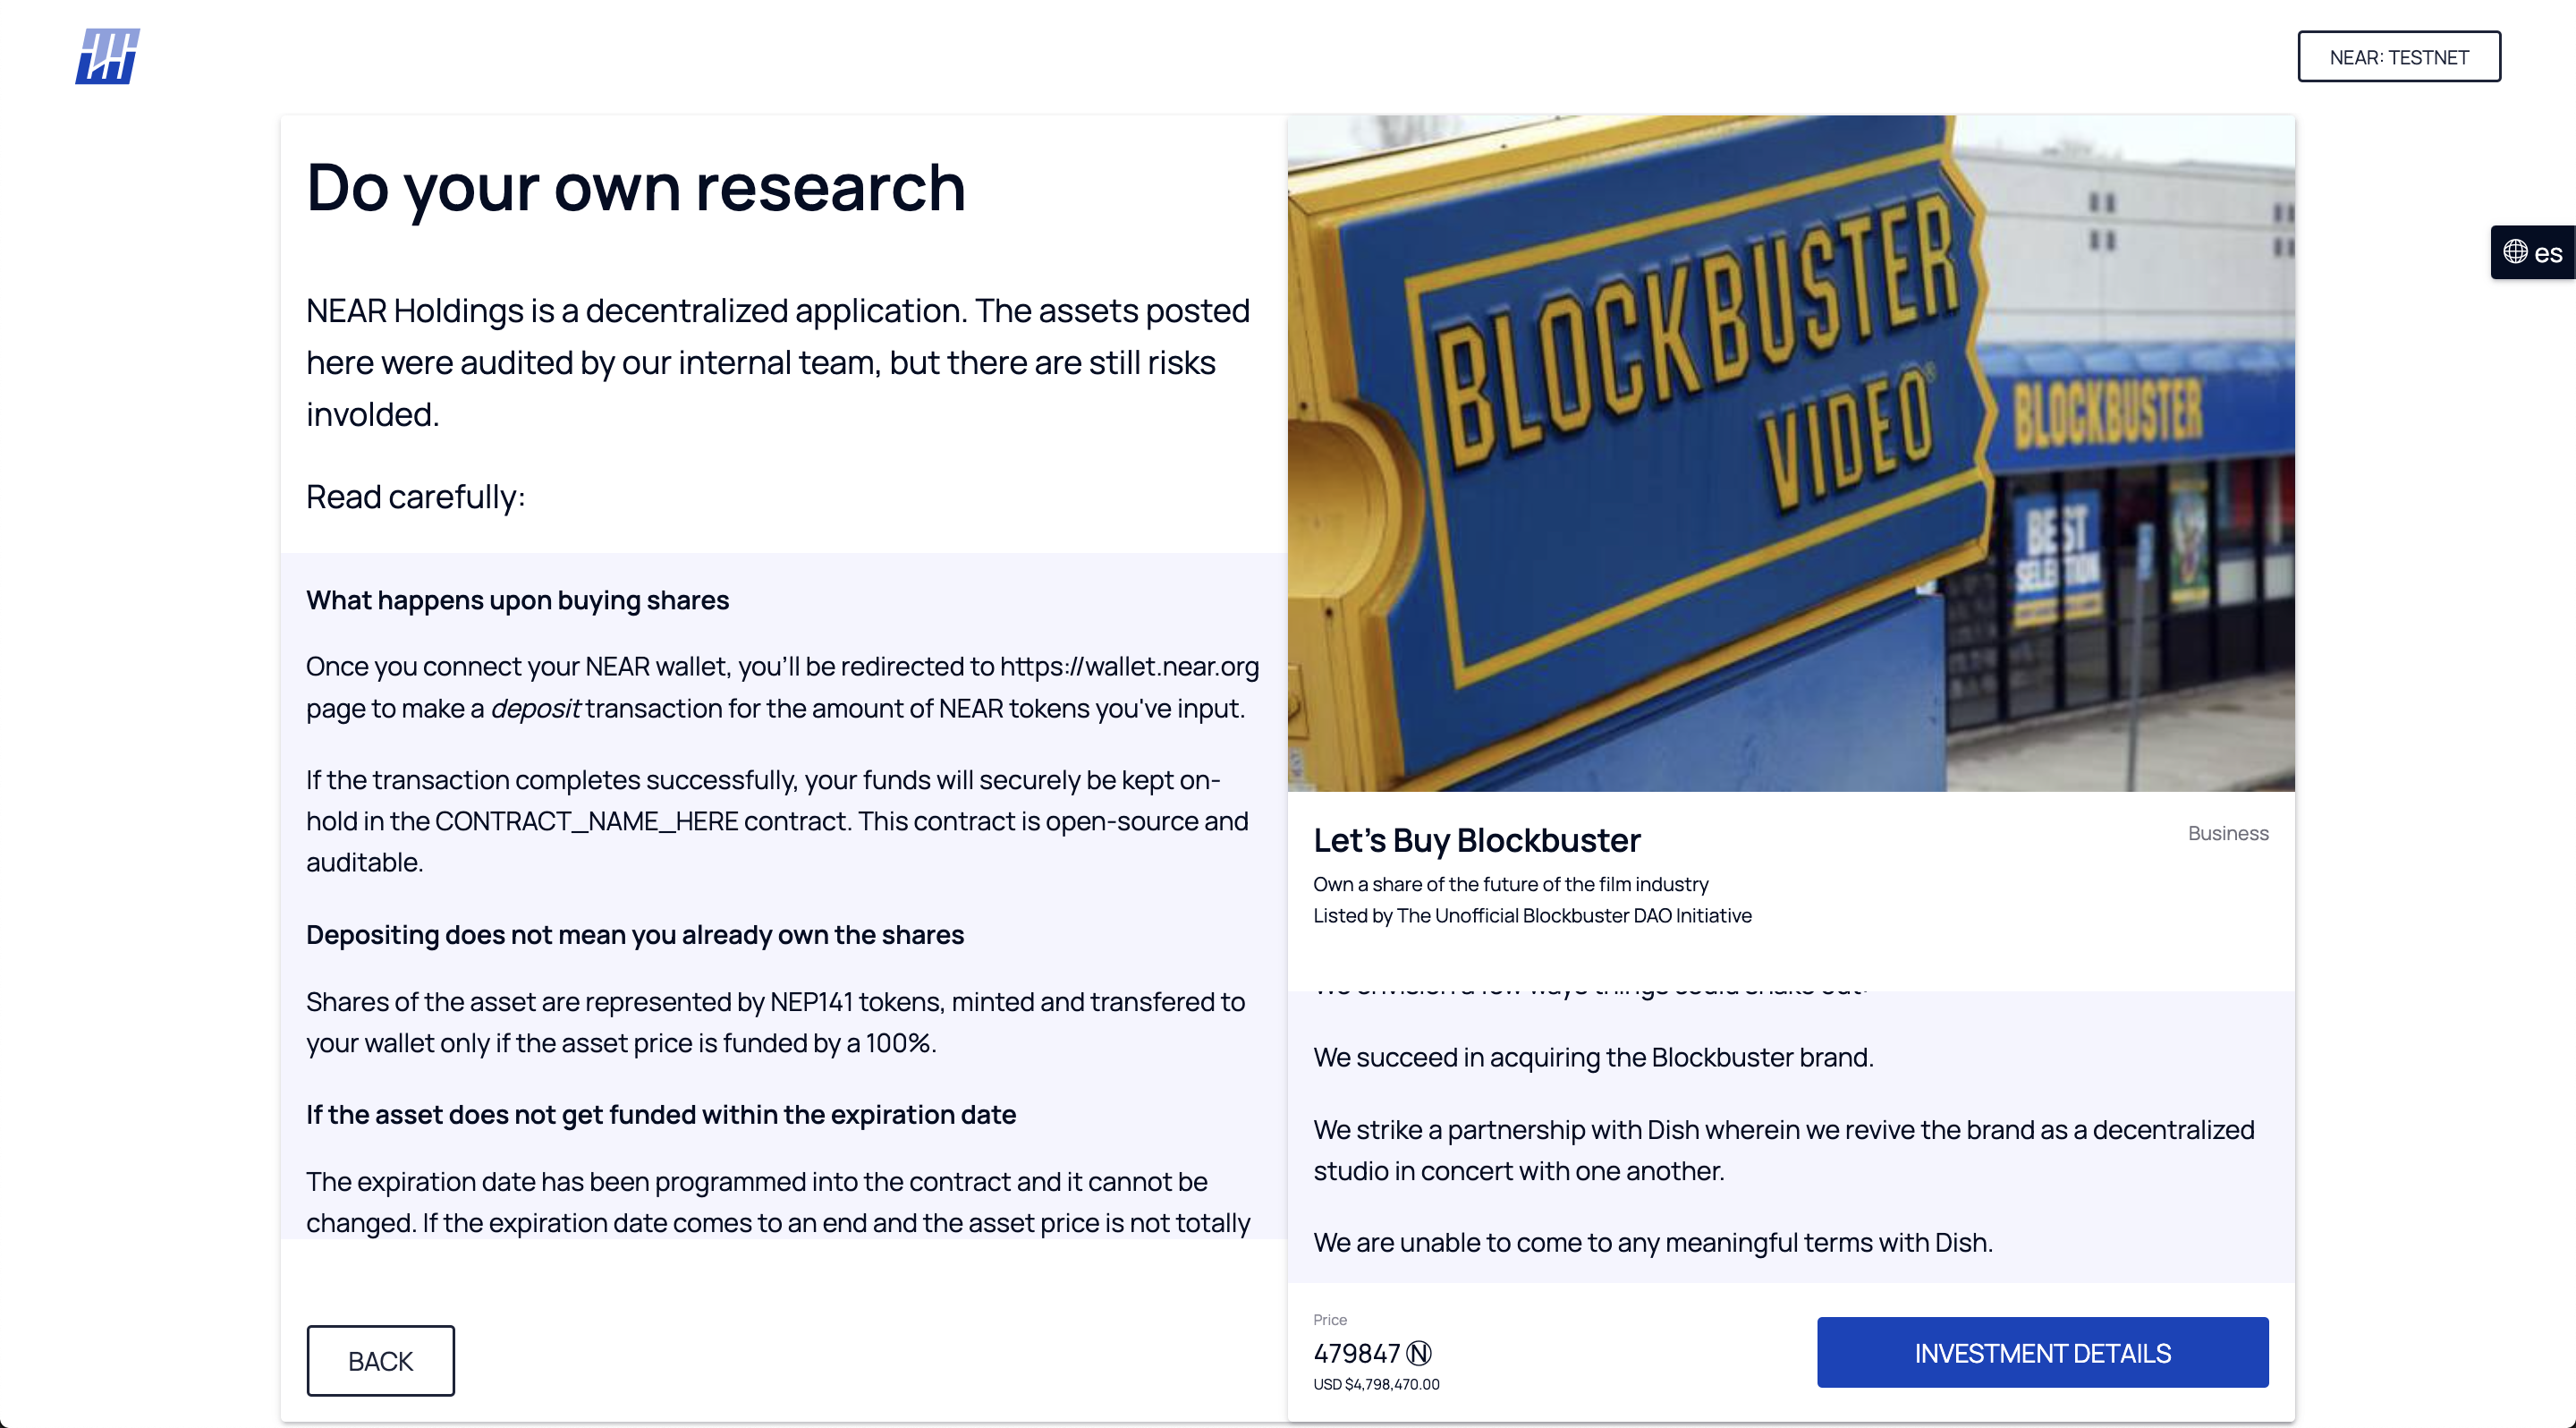Click the NEAR token symbol next to price
The width and height of the screenshot is (2576, 1428).
tap(1418, 1353)
